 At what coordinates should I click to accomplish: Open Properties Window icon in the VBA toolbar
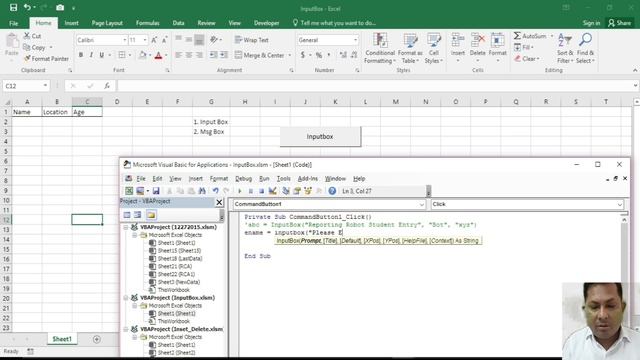pyautogui.click(x=297, y=191)
